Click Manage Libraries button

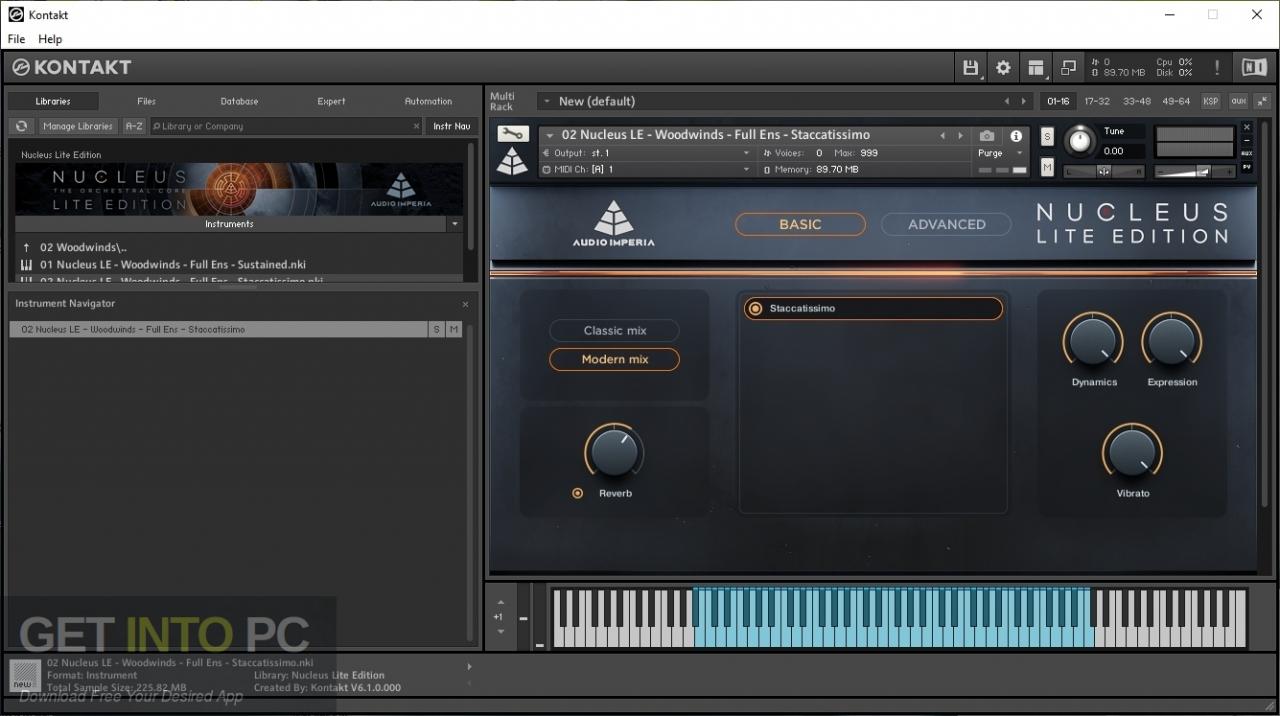click(x=78, y=126)
